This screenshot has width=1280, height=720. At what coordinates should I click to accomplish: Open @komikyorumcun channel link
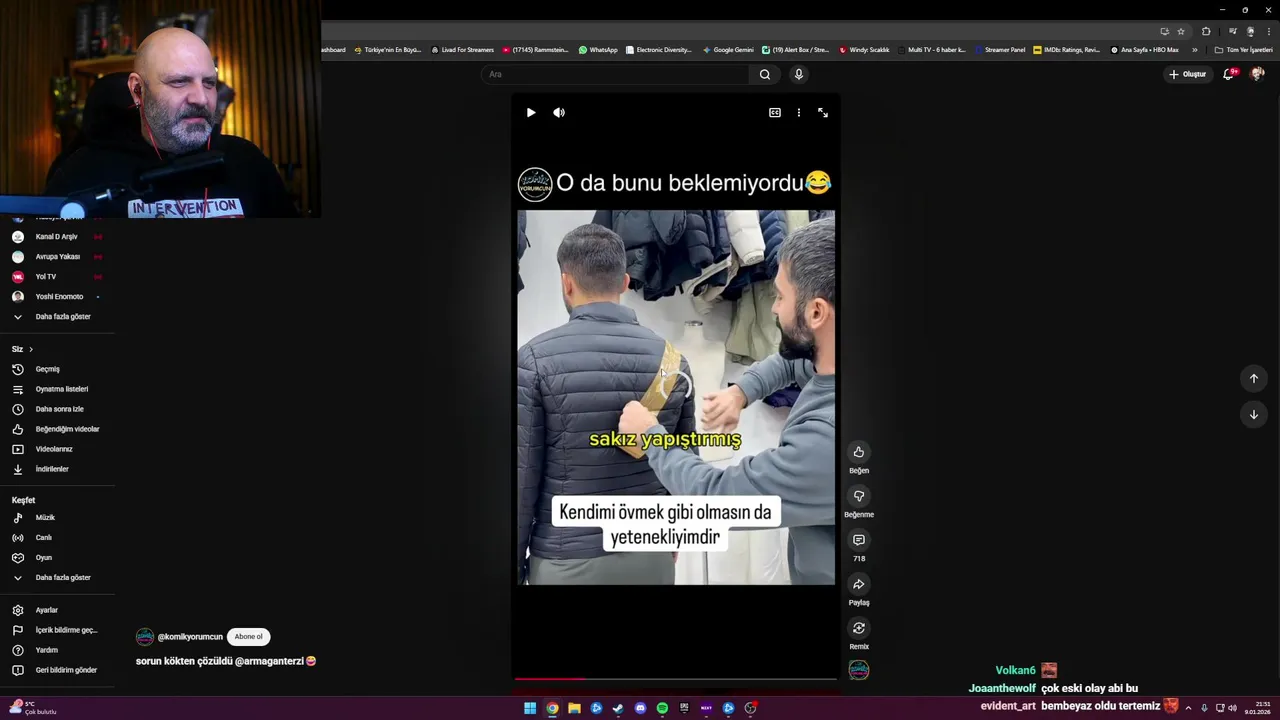click(189, 637)
